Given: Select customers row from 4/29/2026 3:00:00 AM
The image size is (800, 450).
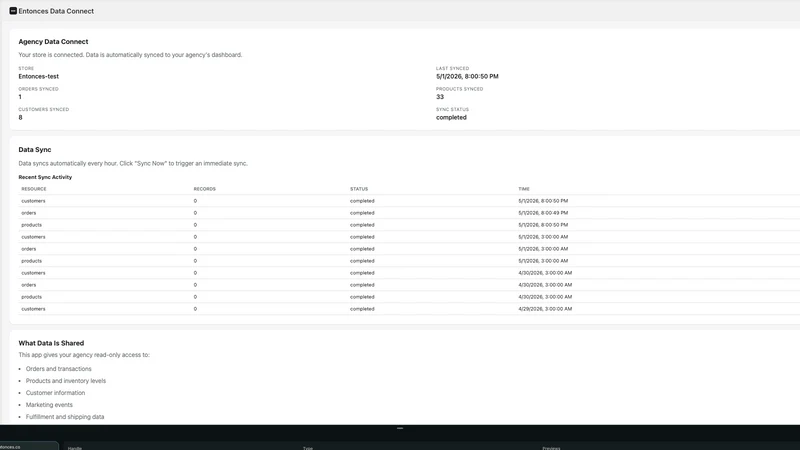Looking at the screenshot, I should click(x=409, y=309).
